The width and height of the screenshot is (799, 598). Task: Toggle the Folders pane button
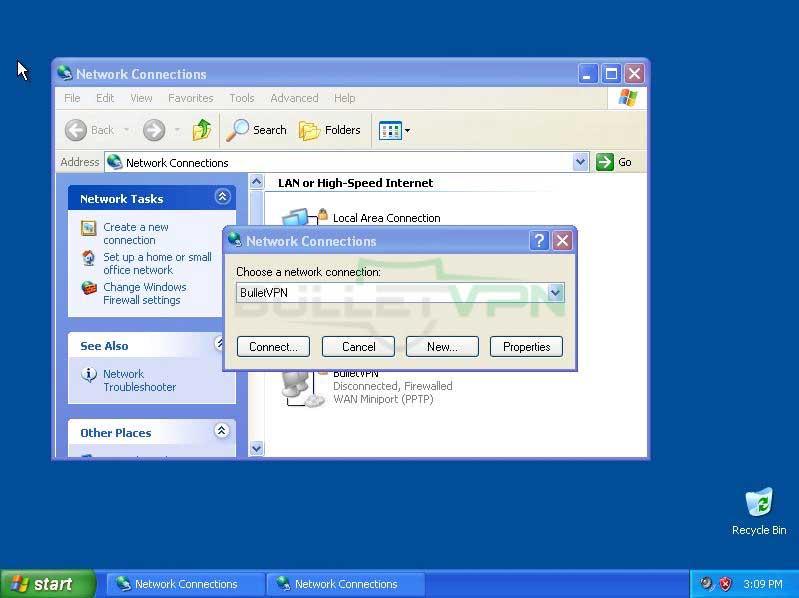pos(330,130)
